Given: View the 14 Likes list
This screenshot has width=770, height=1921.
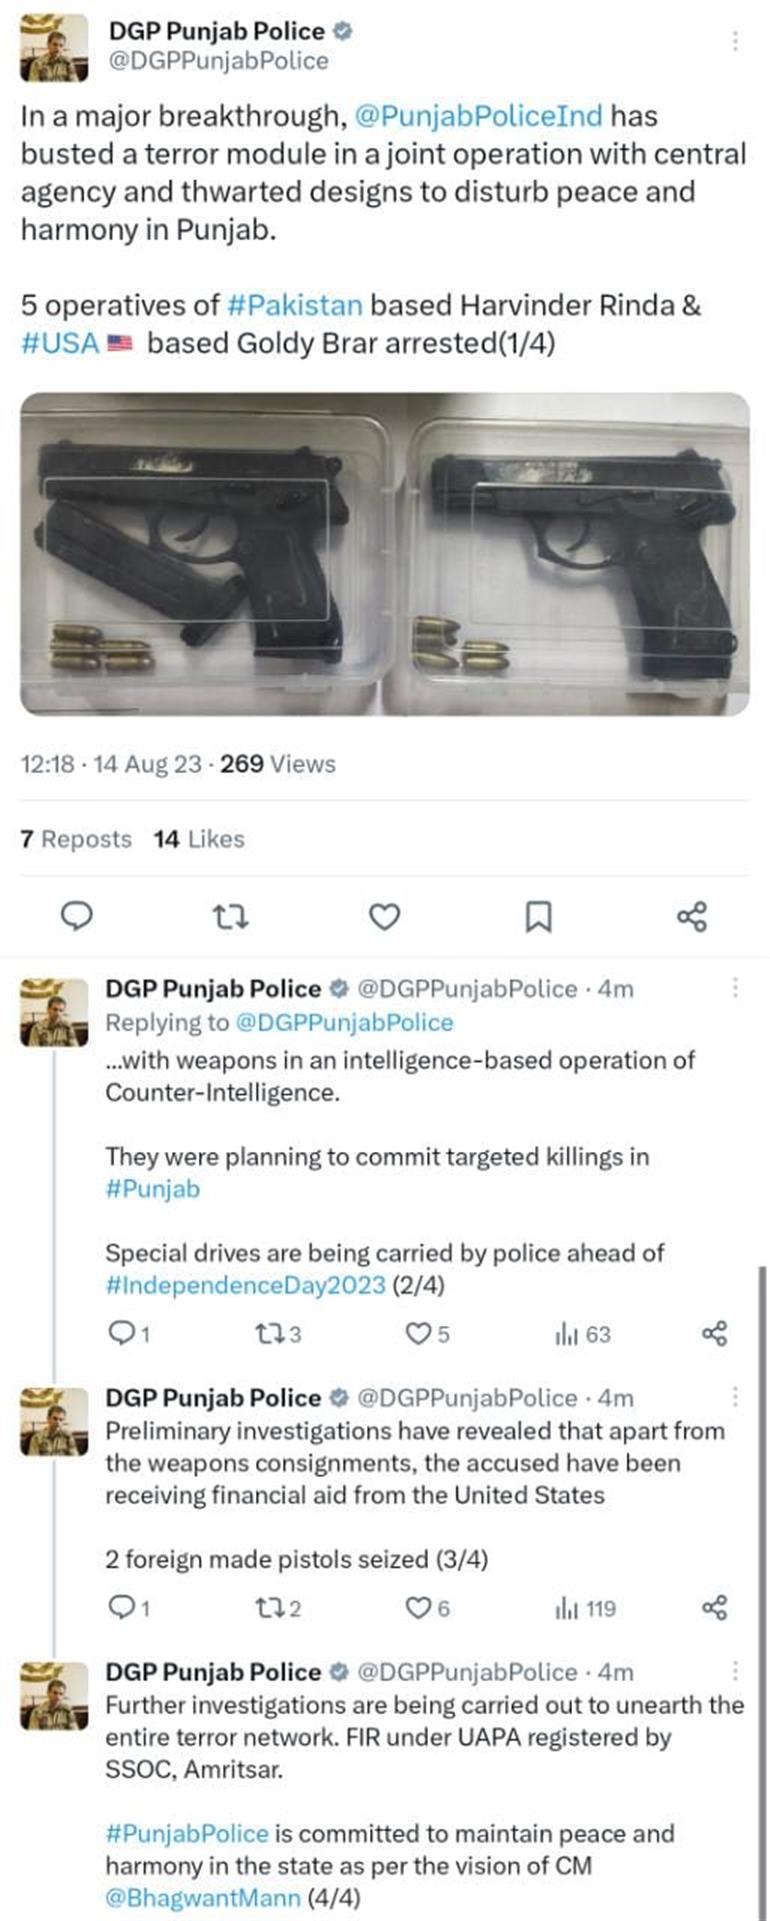Looking at the screenshot, I should pyautogui.click(x=199, y=839).
